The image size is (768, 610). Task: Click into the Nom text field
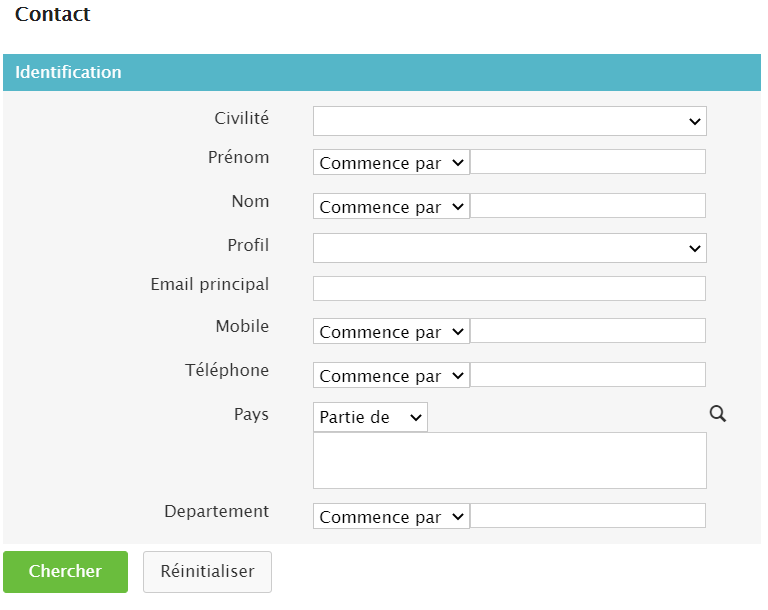click(x=587, y=206)
